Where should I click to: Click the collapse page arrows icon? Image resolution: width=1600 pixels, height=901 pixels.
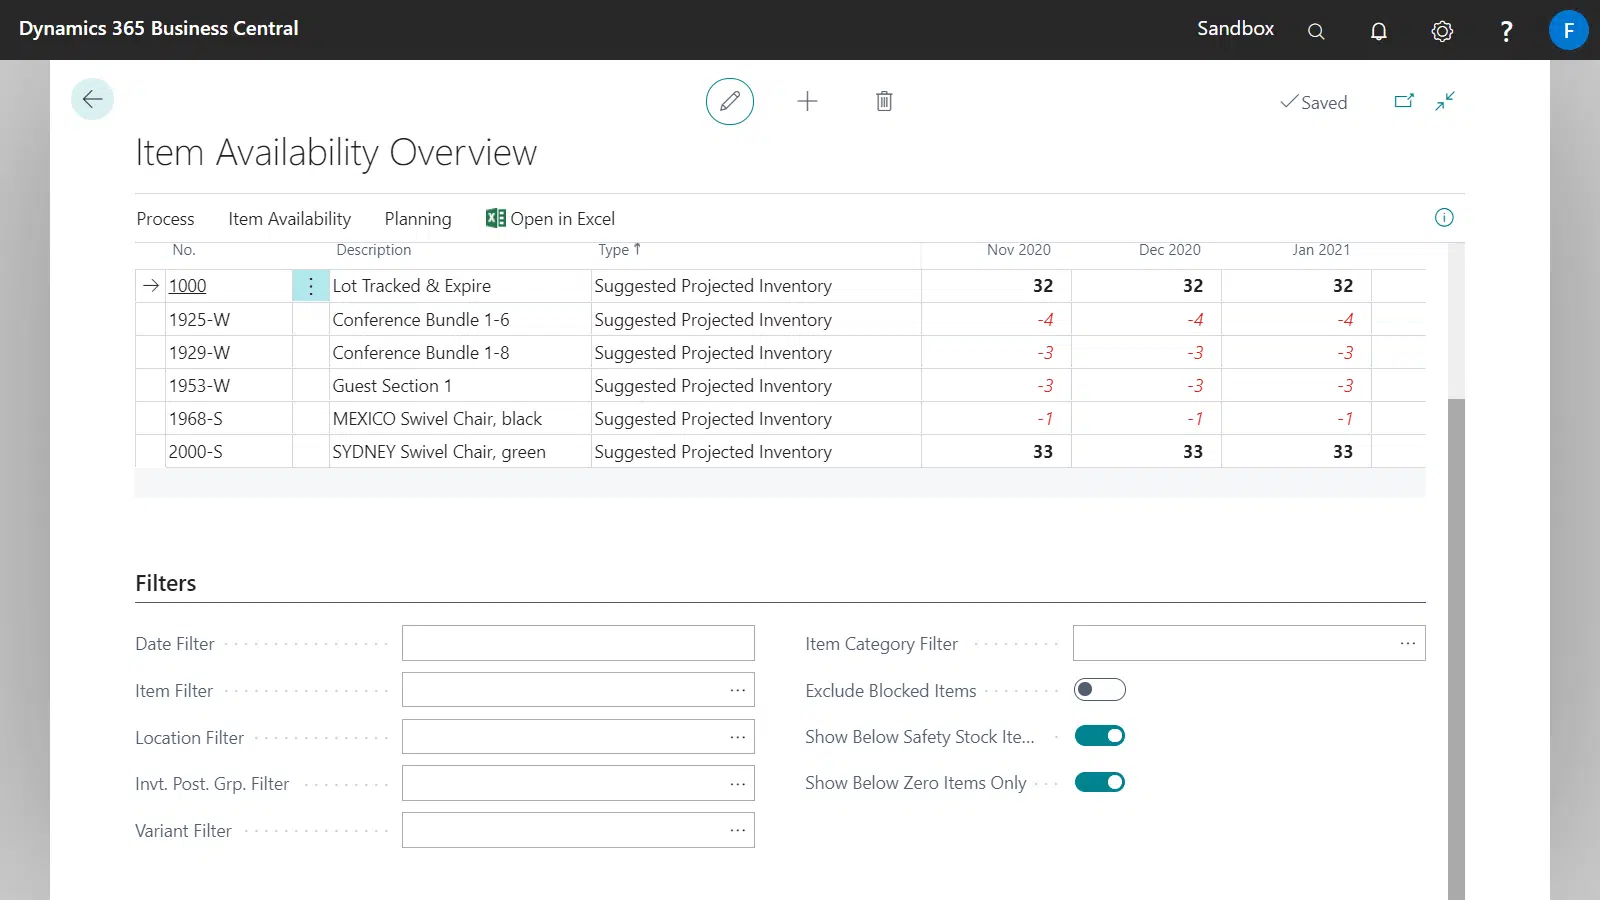click(1445, 101)
